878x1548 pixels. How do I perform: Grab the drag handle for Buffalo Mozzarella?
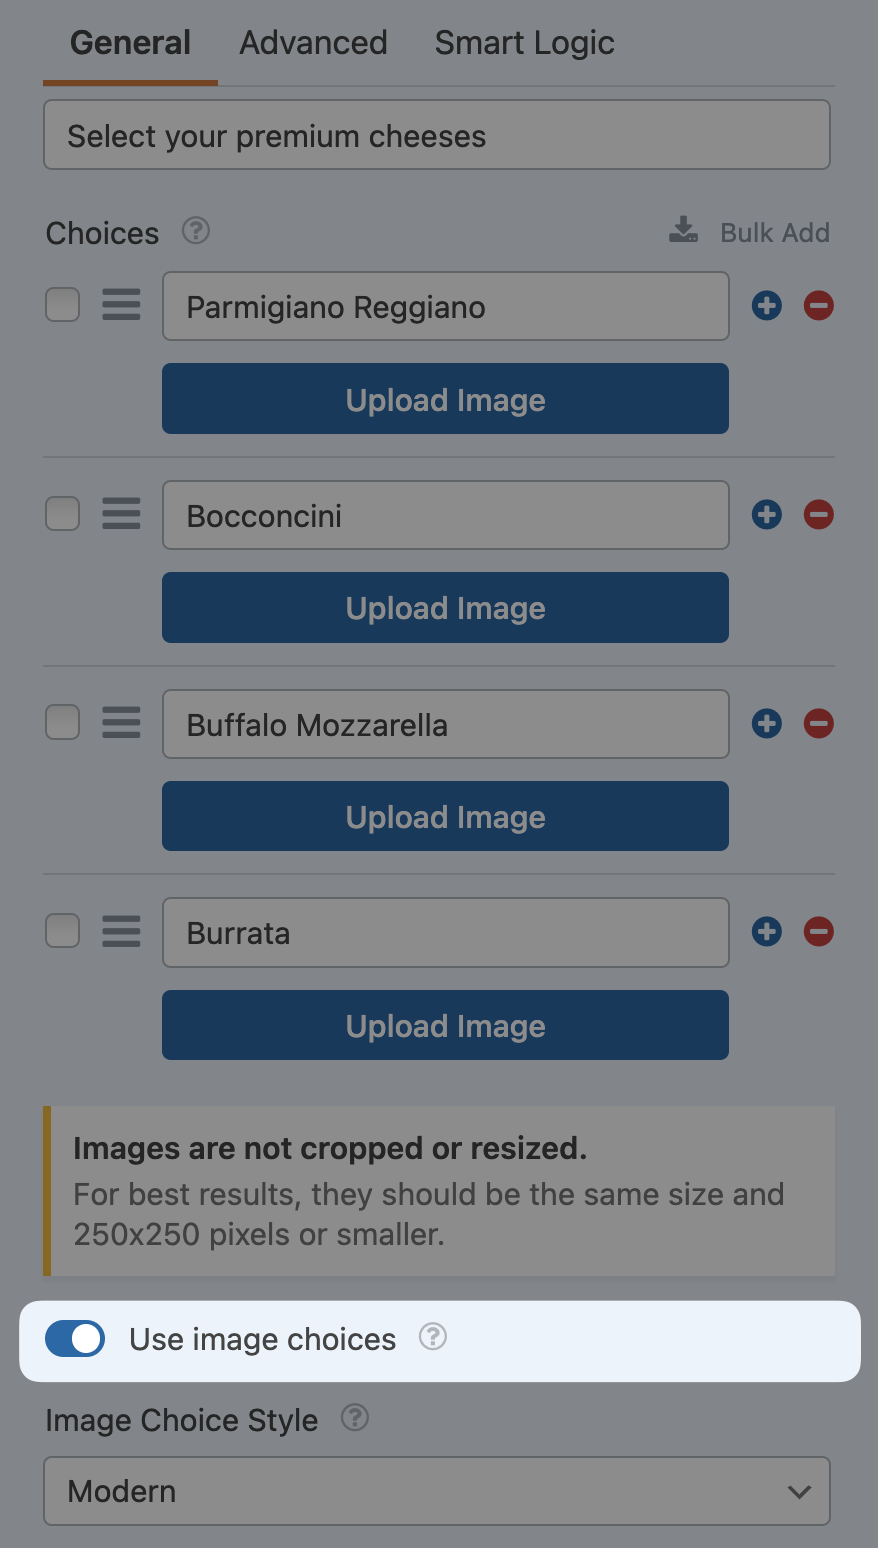121,723
